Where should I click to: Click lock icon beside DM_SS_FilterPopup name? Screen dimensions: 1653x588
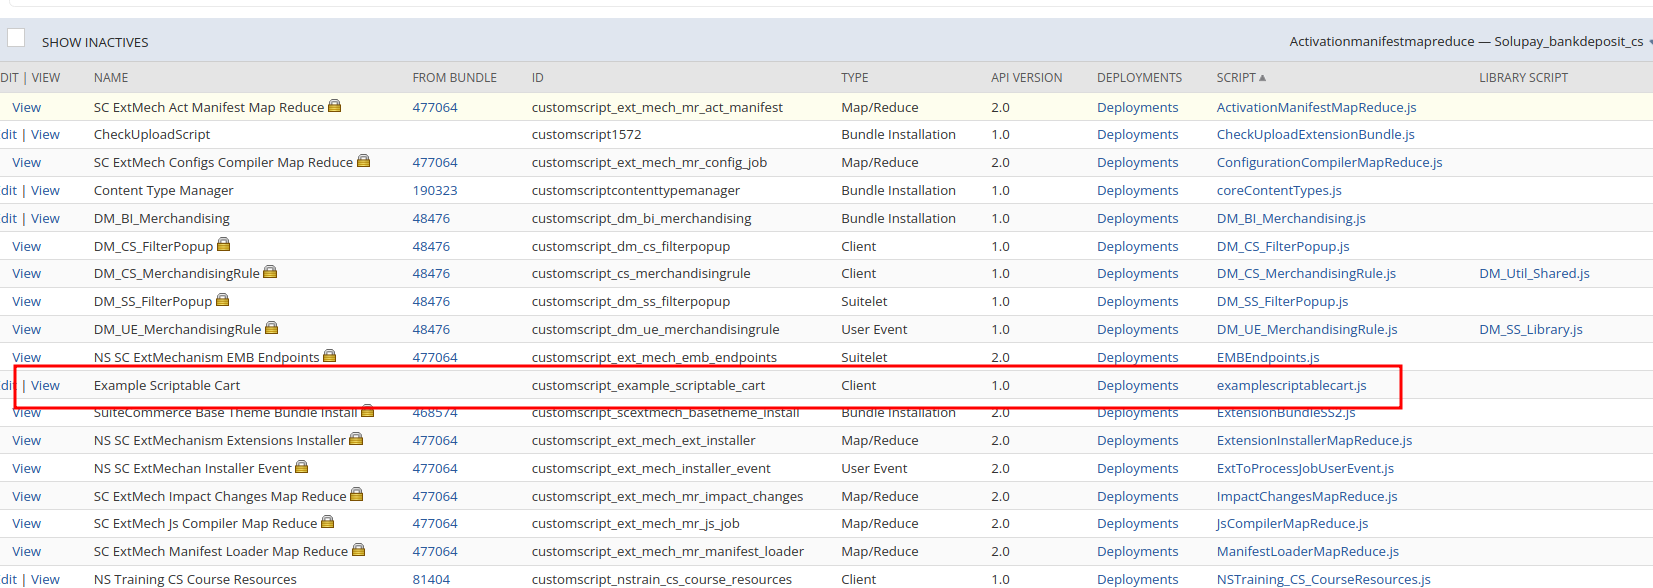click(x=222, y=300)
